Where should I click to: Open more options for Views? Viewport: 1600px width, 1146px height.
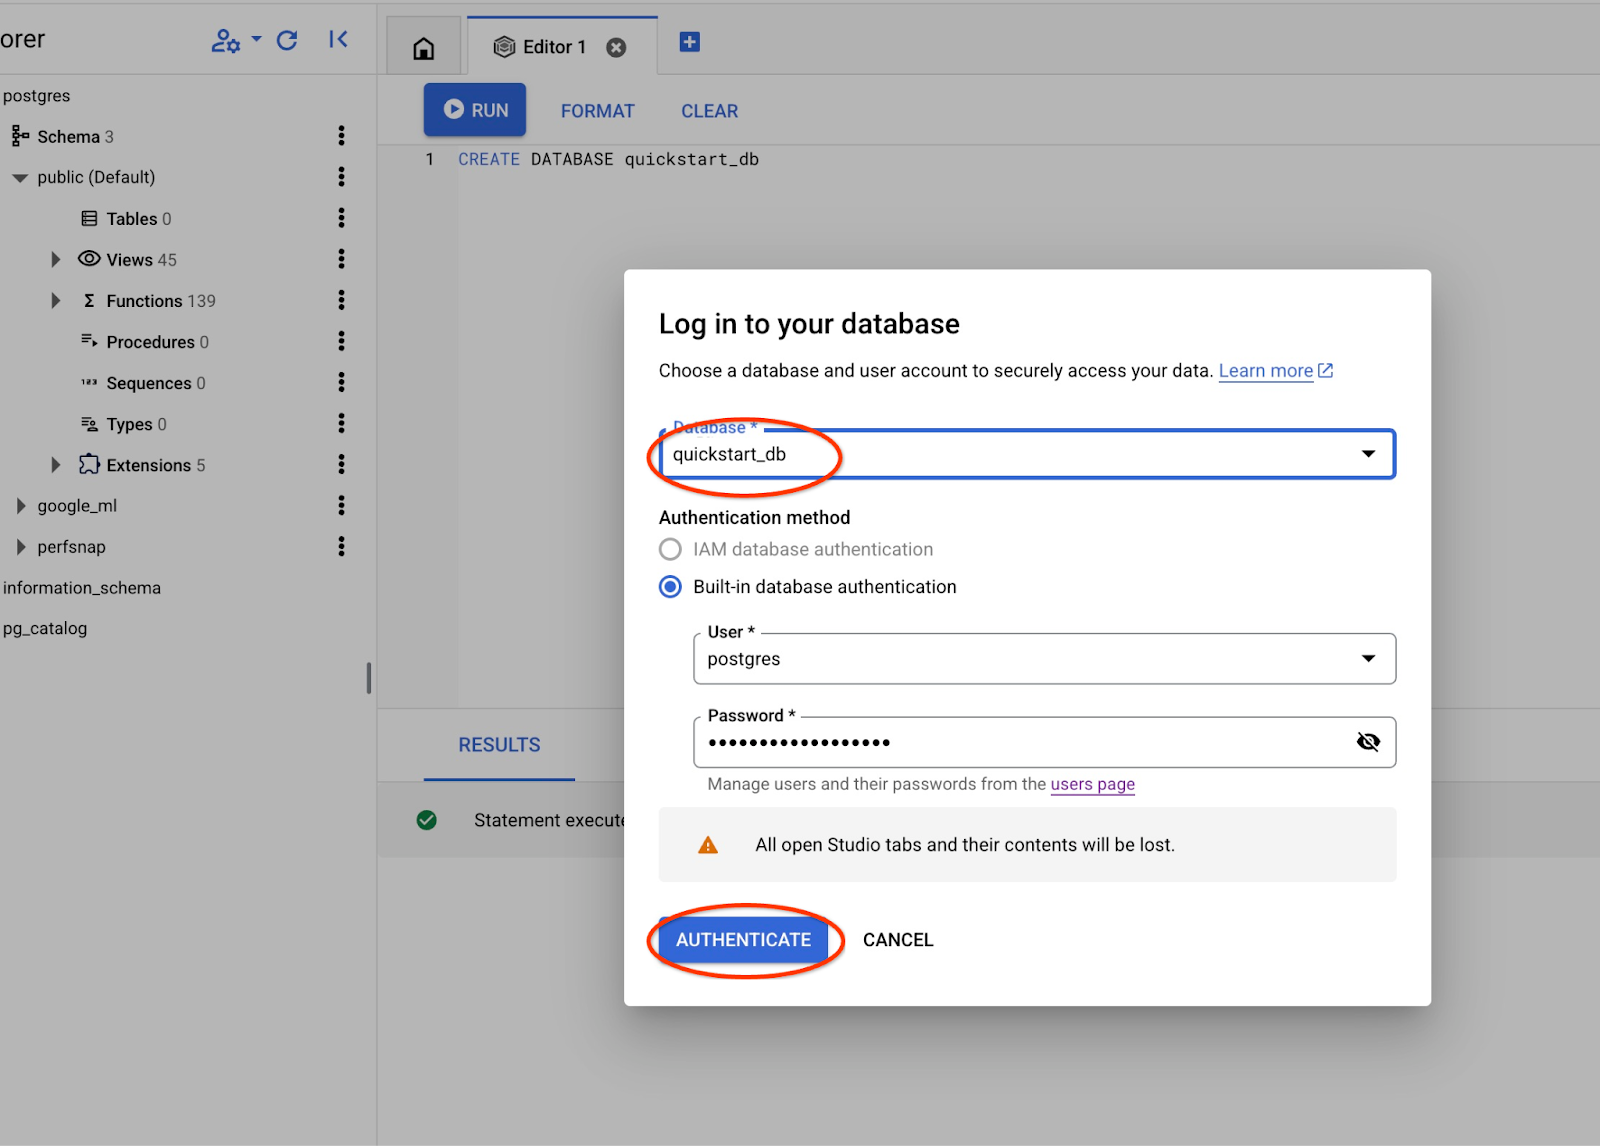[x=341, y=259]
